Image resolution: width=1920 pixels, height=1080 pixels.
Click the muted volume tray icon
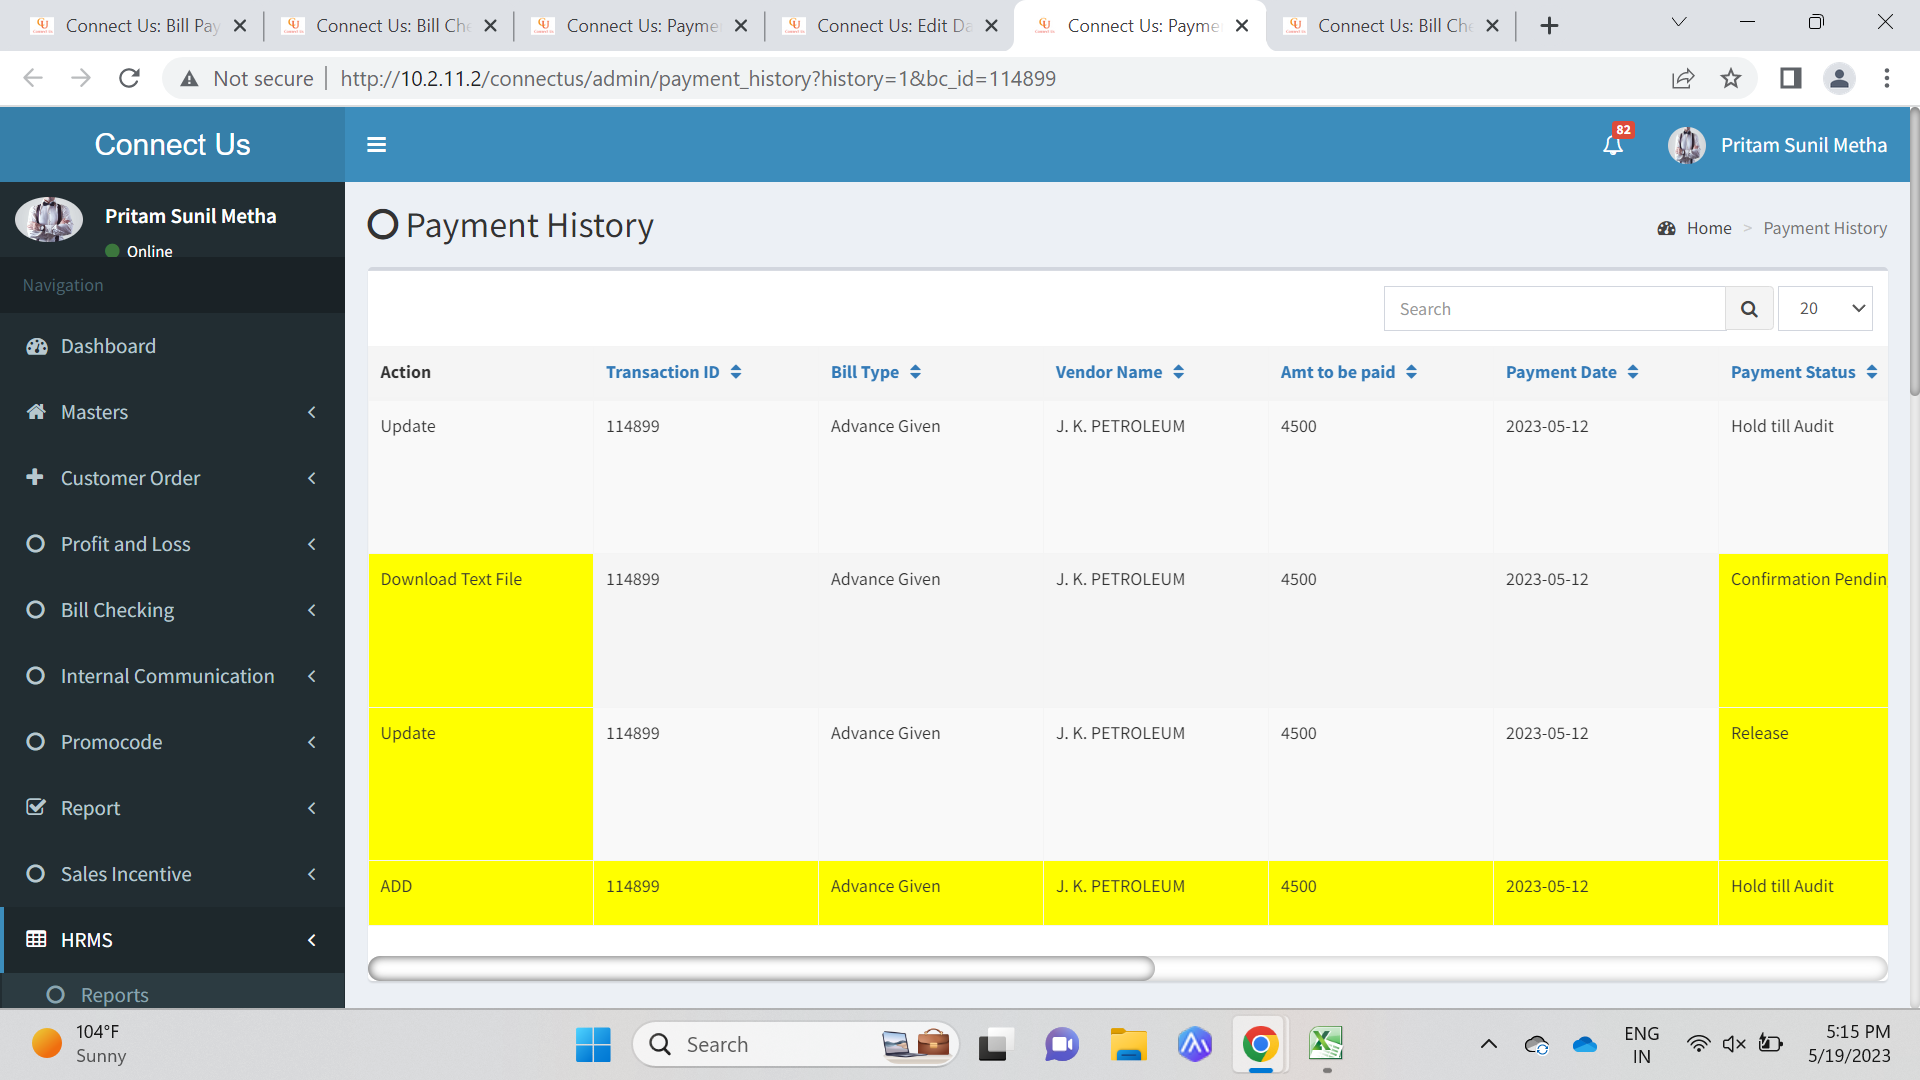(1734, 1045)
